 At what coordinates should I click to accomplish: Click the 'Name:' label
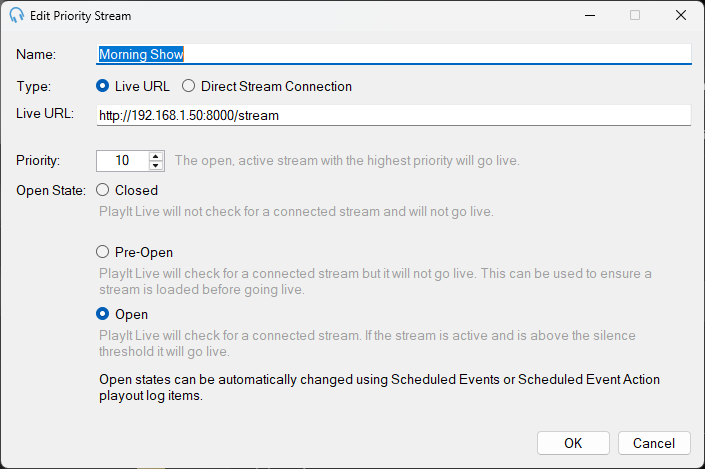point(36,54)
